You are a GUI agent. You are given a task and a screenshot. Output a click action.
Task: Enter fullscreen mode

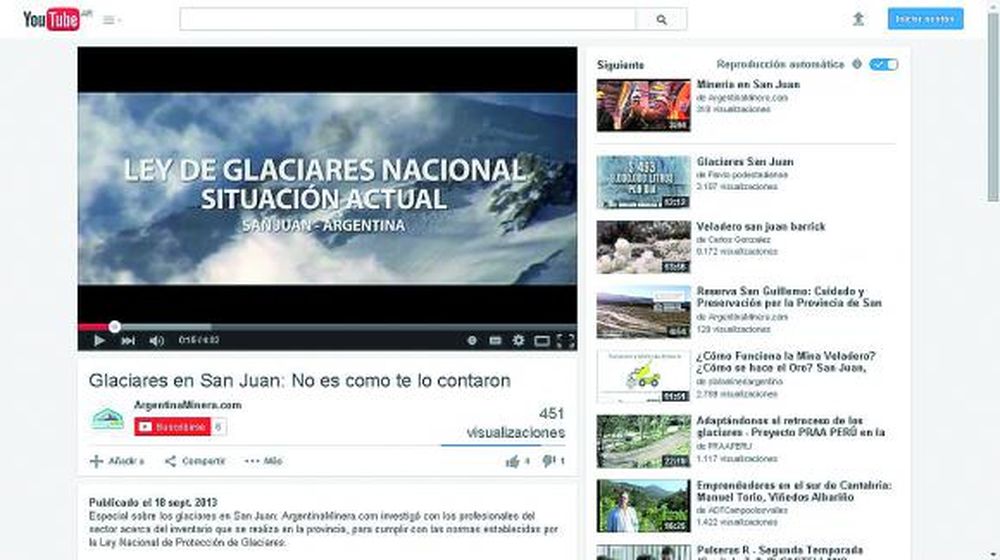[566, 341]
